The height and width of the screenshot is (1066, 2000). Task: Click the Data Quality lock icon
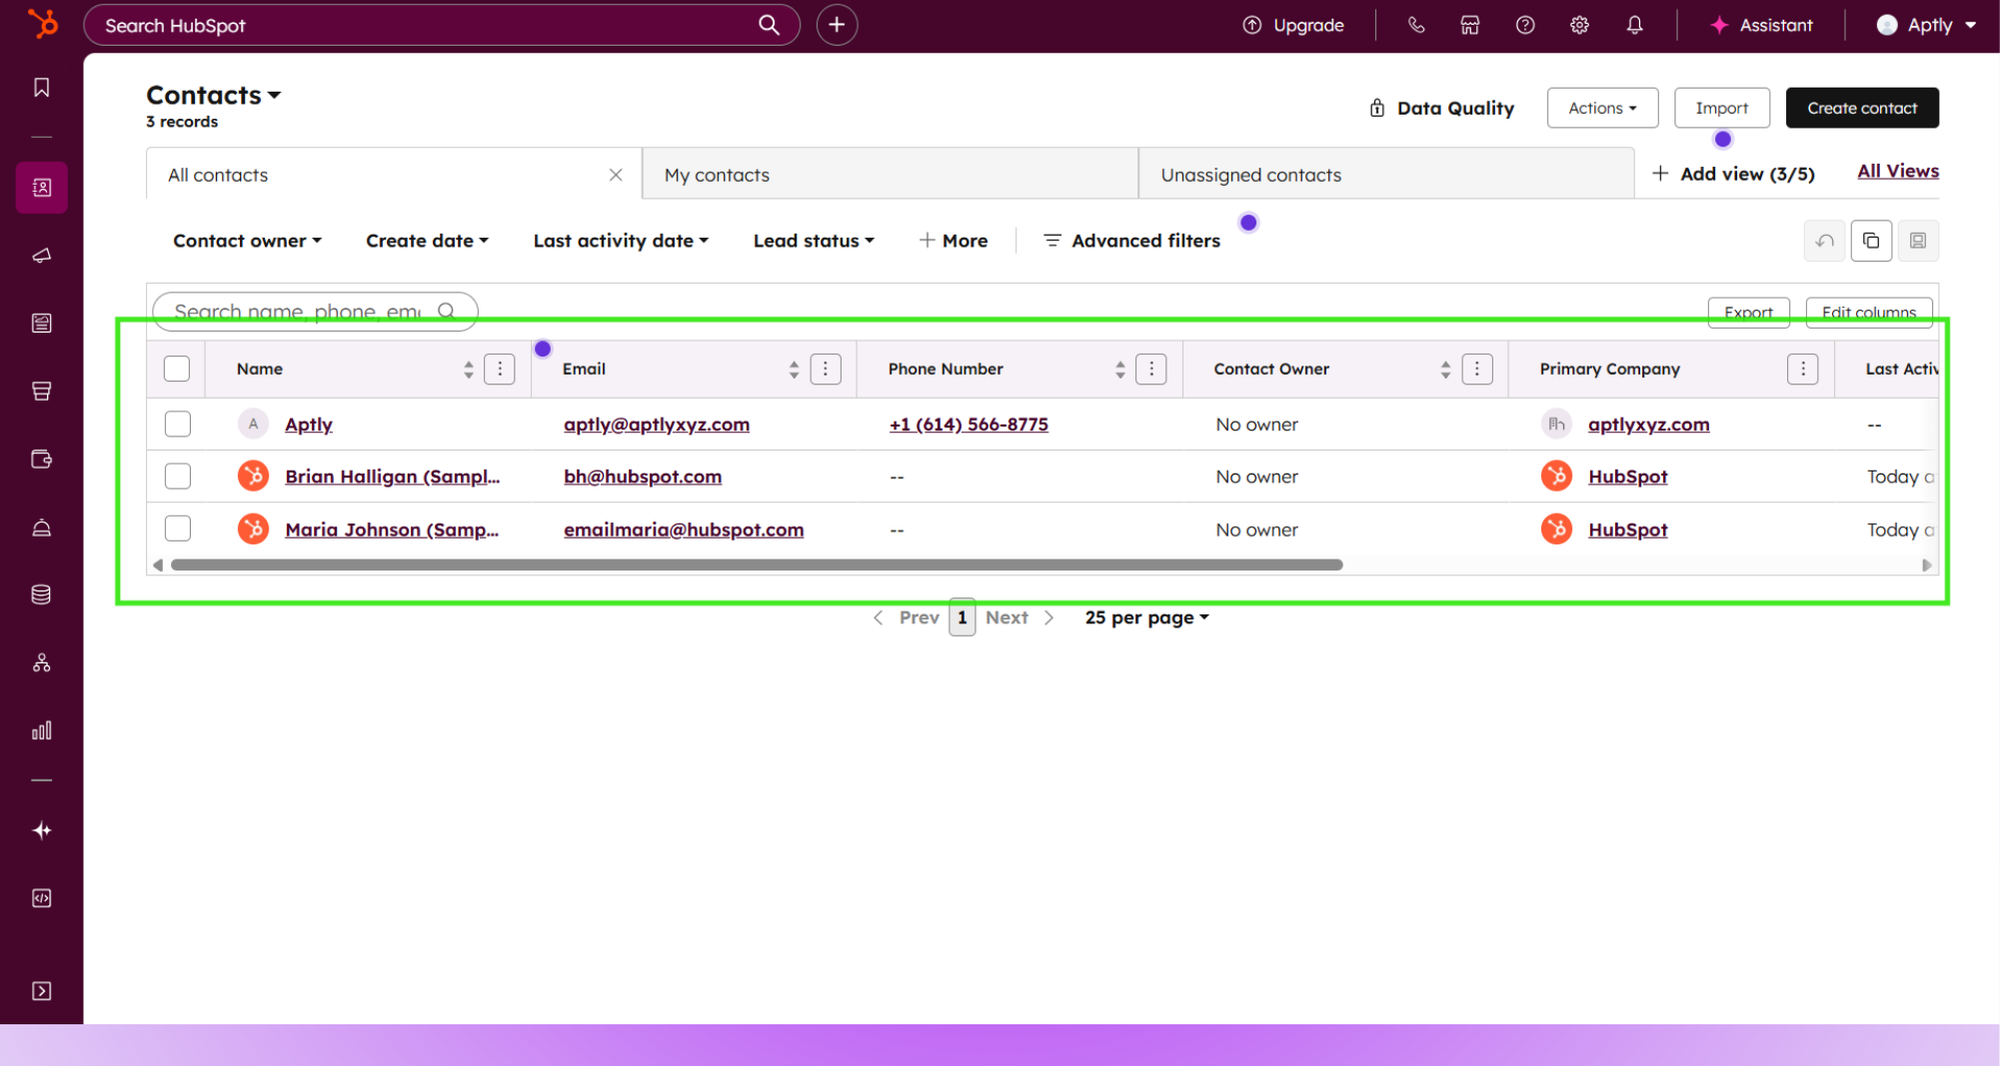pyautogui.click(x=1377, y=108)
